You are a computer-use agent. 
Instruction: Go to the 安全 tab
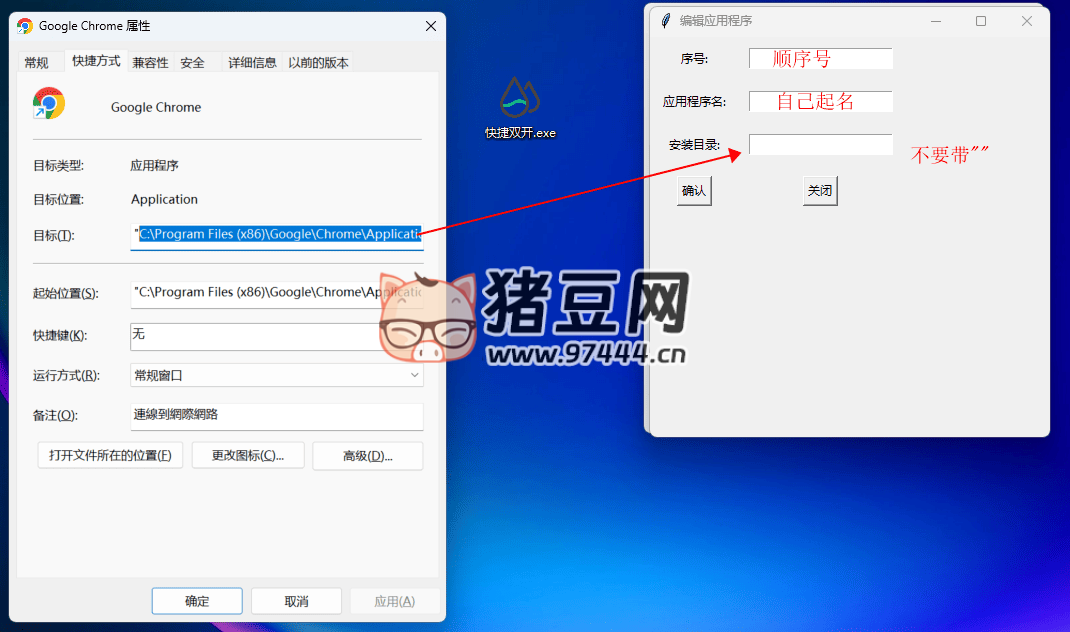(x=192, y=63)
